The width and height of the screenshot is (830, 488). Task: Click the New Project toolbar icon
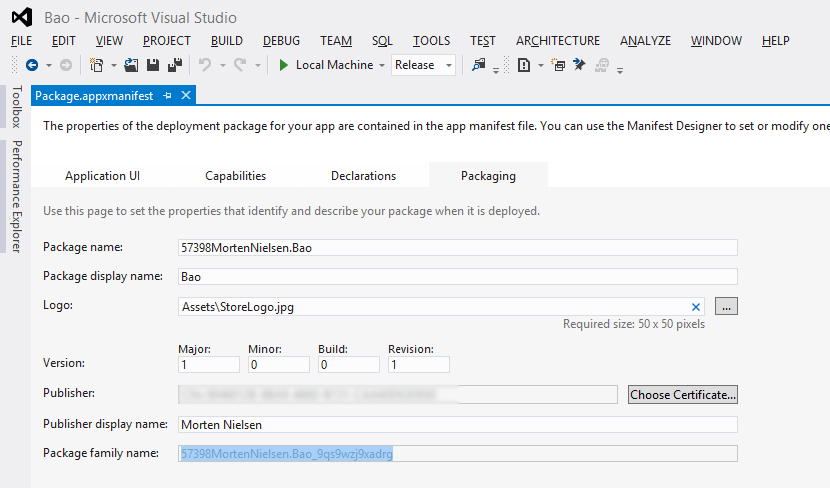(x=96, y=65)
